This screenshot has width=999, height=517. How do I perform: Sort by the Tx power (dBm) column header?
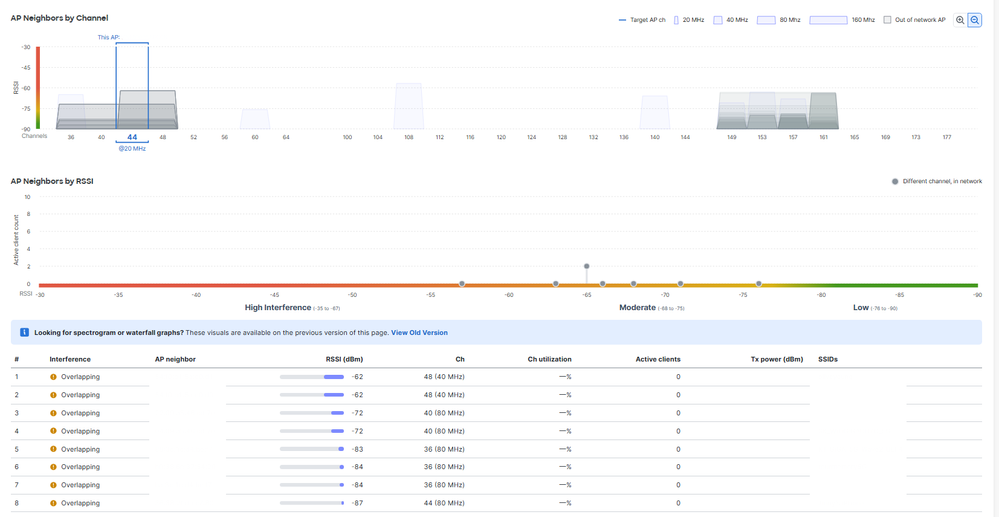pyautogui.click(x=777, y=359)
